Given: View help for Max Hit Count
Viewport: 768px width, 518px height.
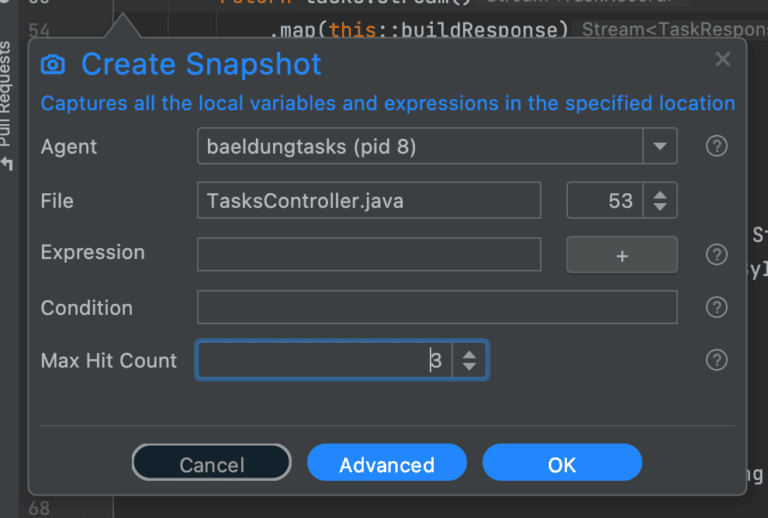Looking at the screenshot, I should tap(716, 361).
